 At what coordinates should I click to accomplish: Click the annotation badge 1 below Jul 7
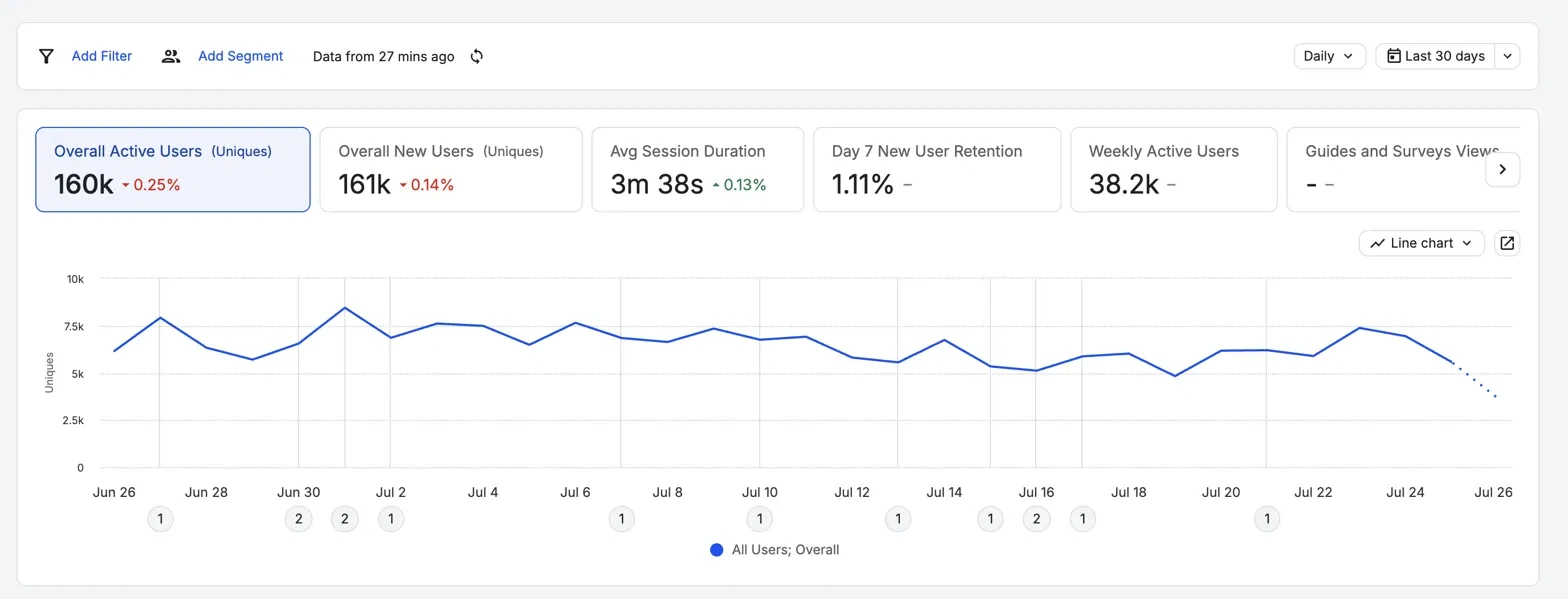(621, 519)
